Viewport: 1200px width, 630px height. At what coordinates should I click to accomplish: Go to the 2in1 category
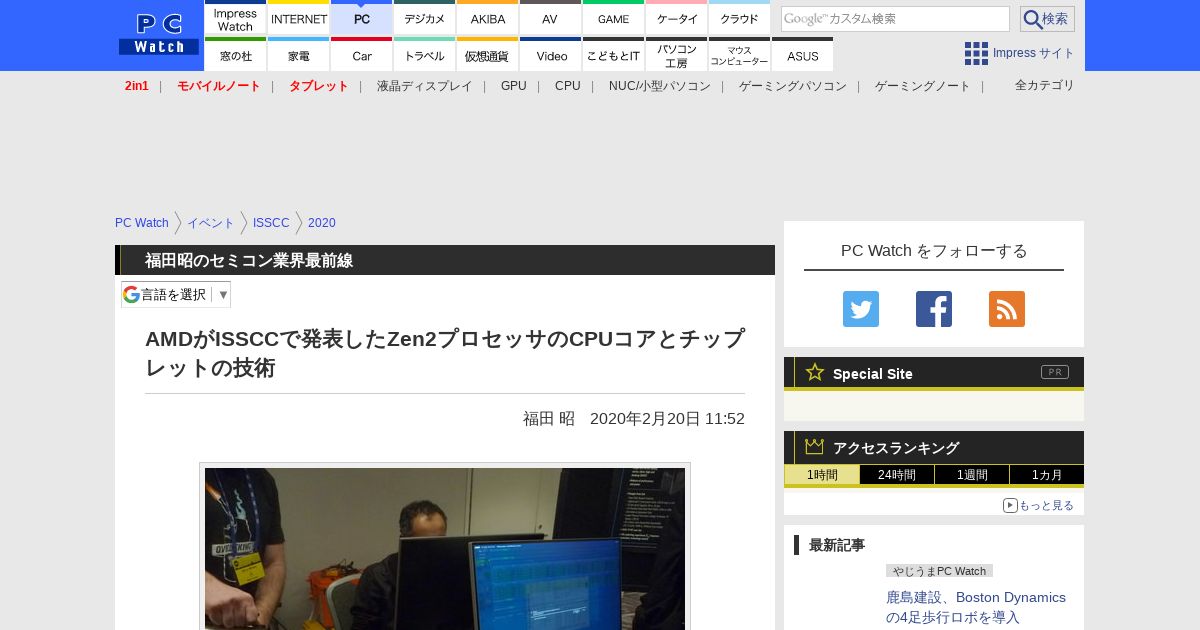(137, 86)
